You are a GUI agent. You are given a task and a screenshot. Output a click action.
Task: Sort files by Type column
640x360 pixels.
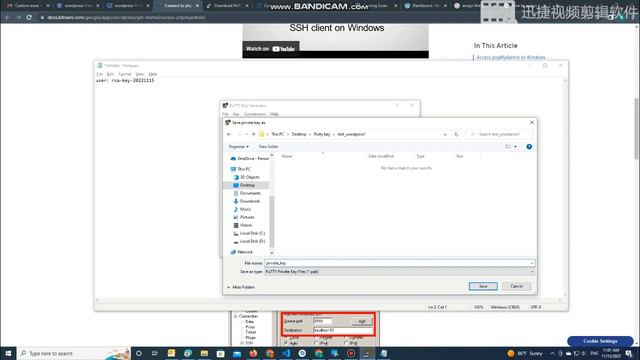point(420,156)
